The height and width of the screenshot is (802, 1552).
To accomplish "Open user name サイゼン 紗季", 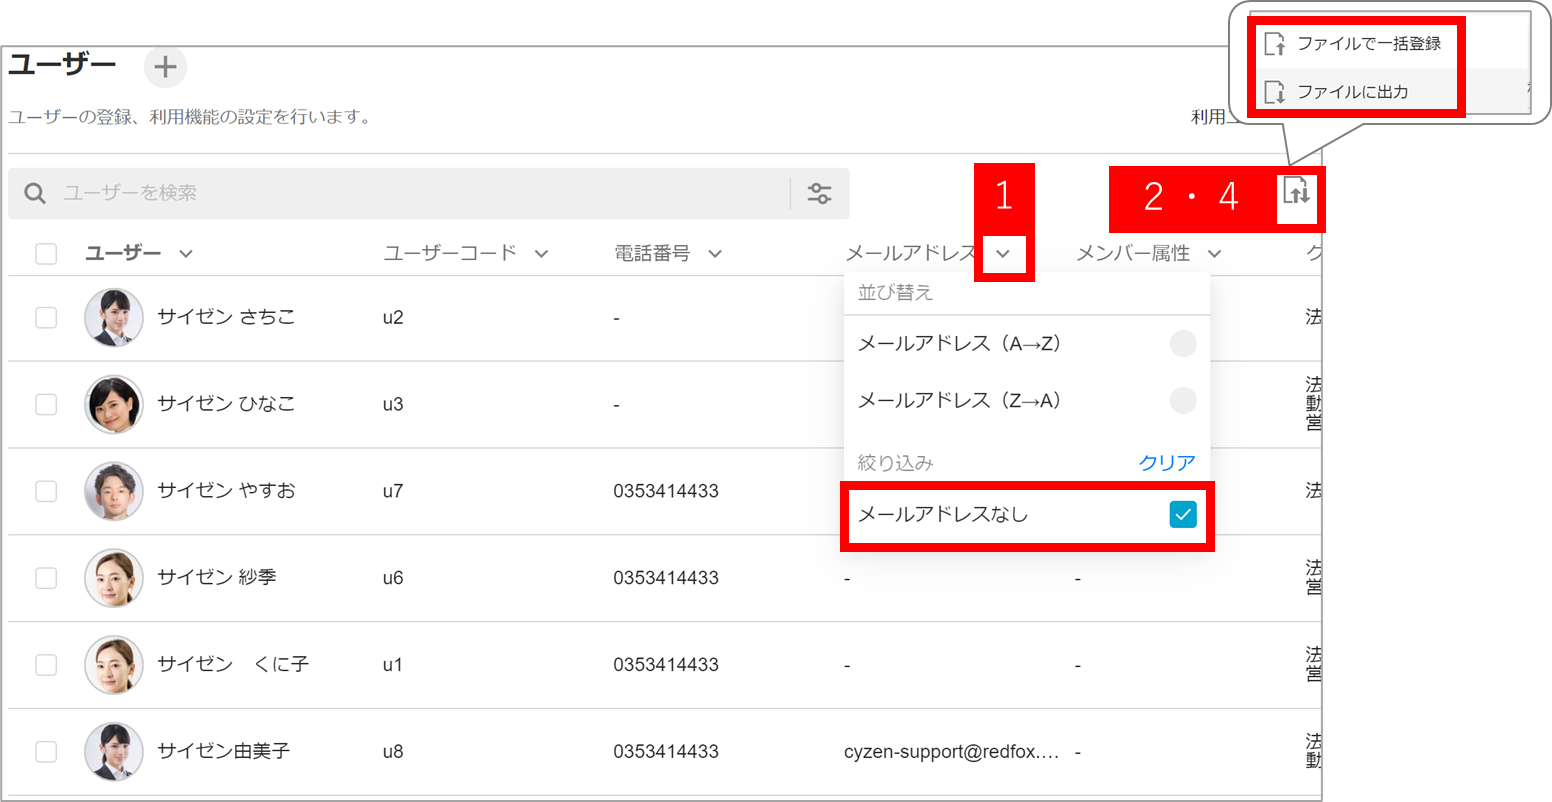I will point(217,578).
